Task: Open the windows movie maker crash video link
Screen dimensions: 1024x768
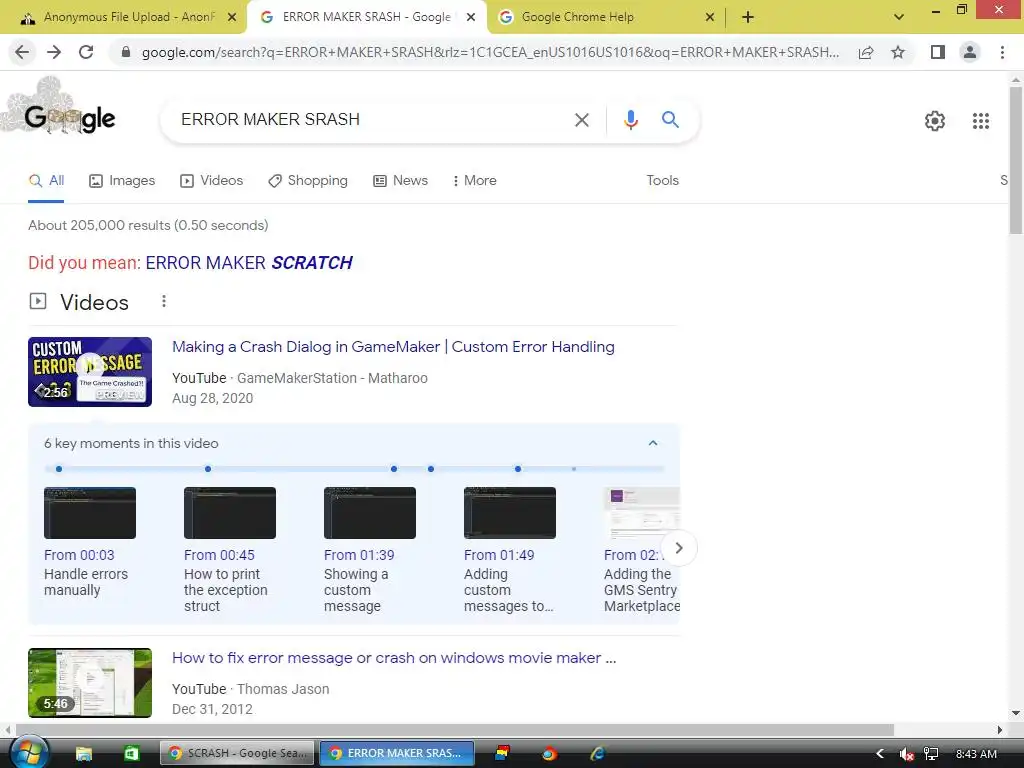Action: [394, 658]
